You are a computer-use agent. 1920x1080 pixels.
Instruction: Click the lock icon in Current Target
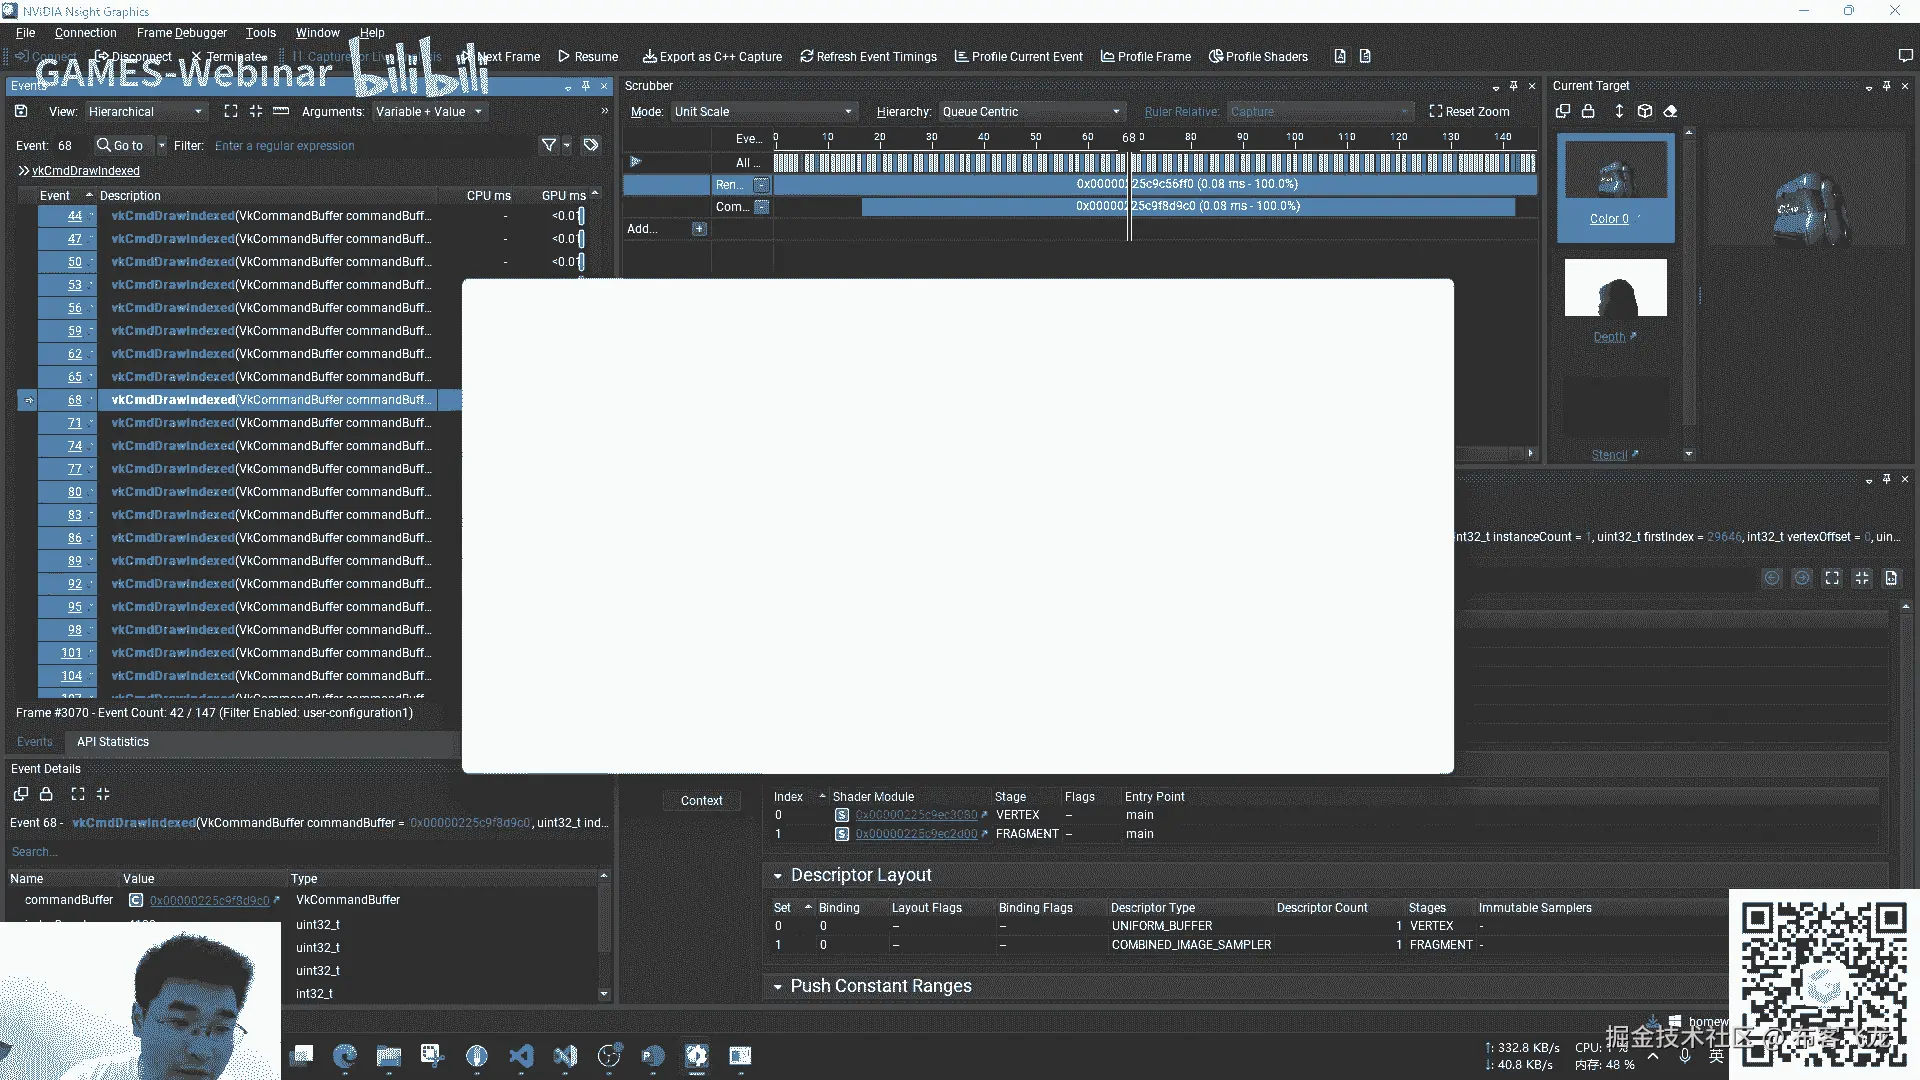1588,111
